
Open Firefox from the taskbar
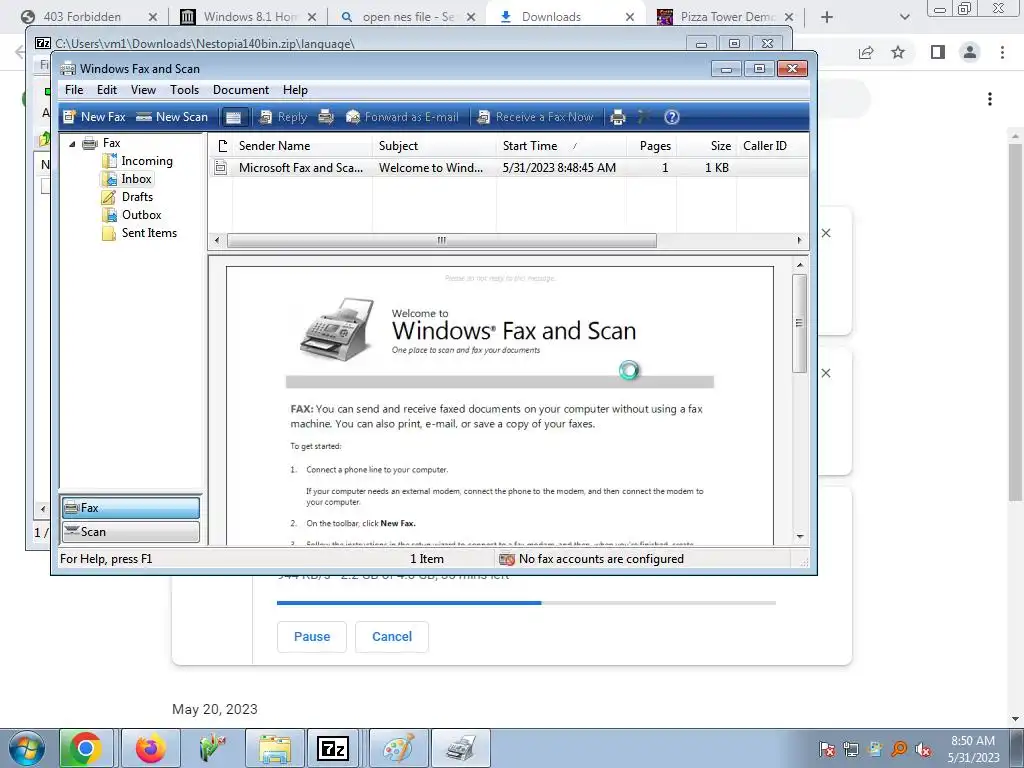click(x=150, y=748)
